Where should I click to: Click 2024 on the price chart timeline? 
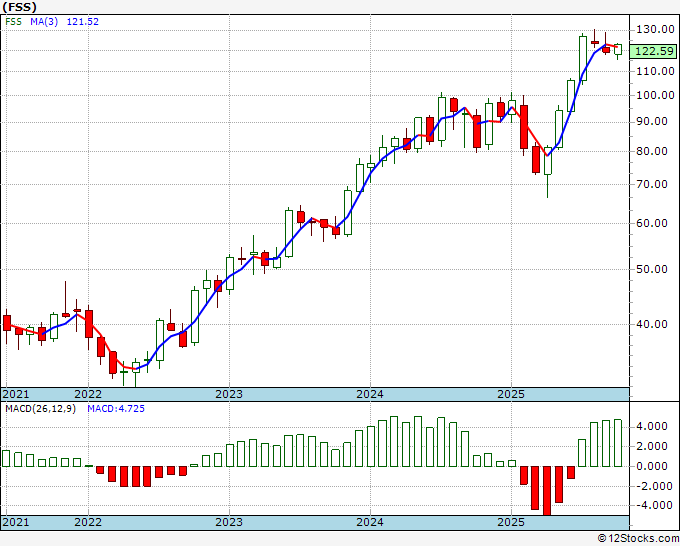click(x=370, y=394)
